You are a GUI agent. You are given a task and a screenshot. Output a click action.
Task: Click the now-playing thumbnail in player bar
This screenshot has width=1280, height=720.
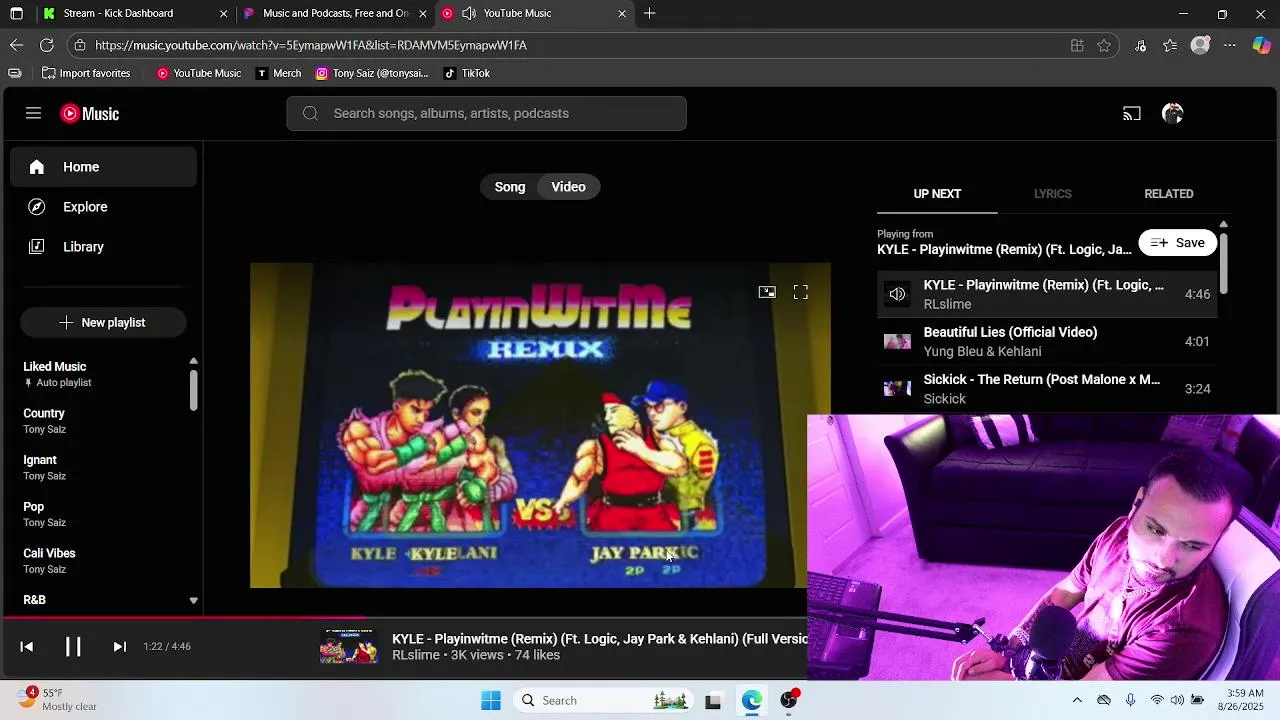pos(348,646)
